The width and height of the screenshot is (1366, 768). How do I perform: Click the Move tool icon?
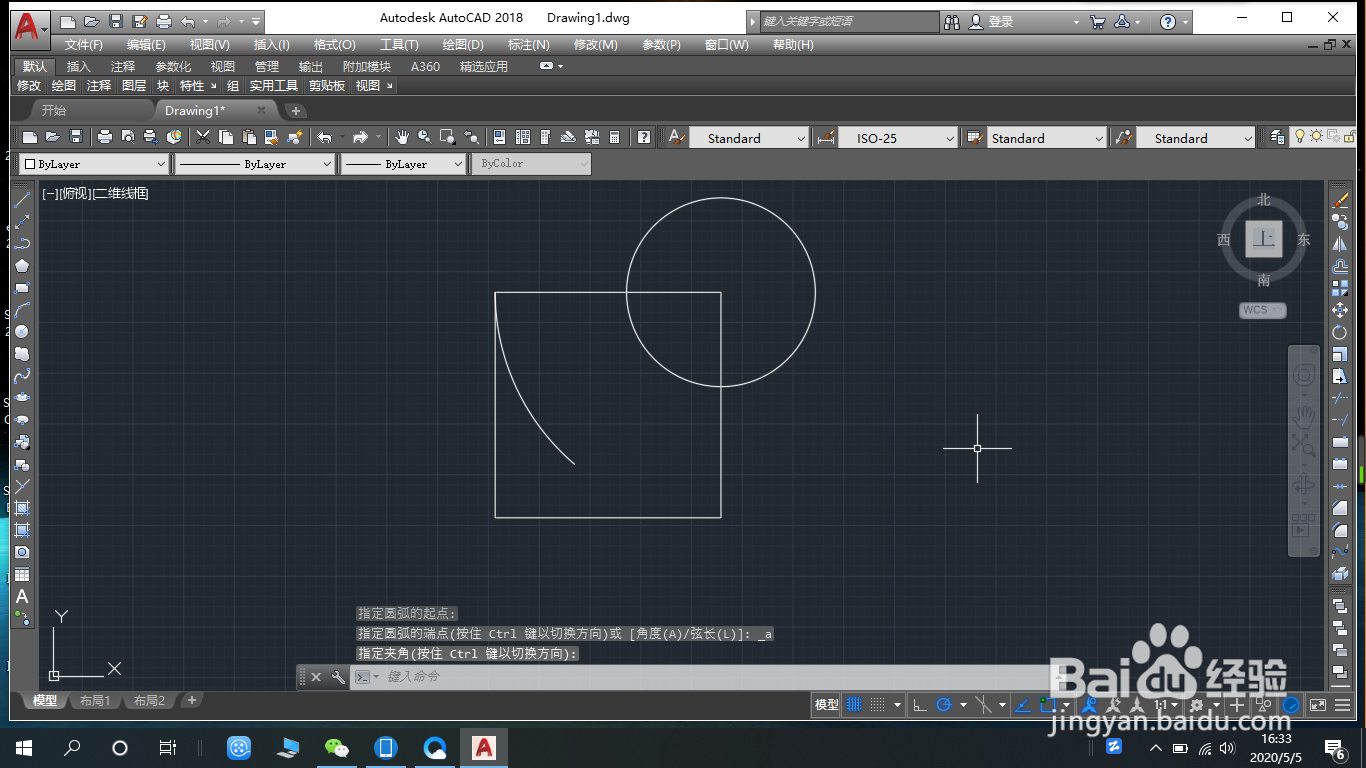coord(1340,310)
